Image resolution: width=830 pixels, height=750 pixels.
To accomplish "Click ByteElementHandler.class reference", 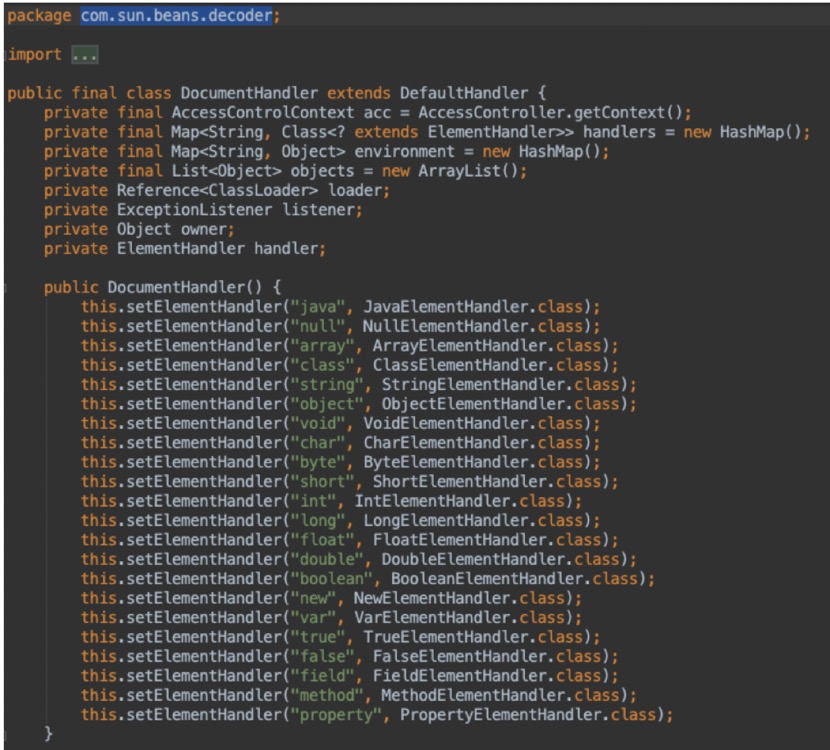I will point(473,463).
